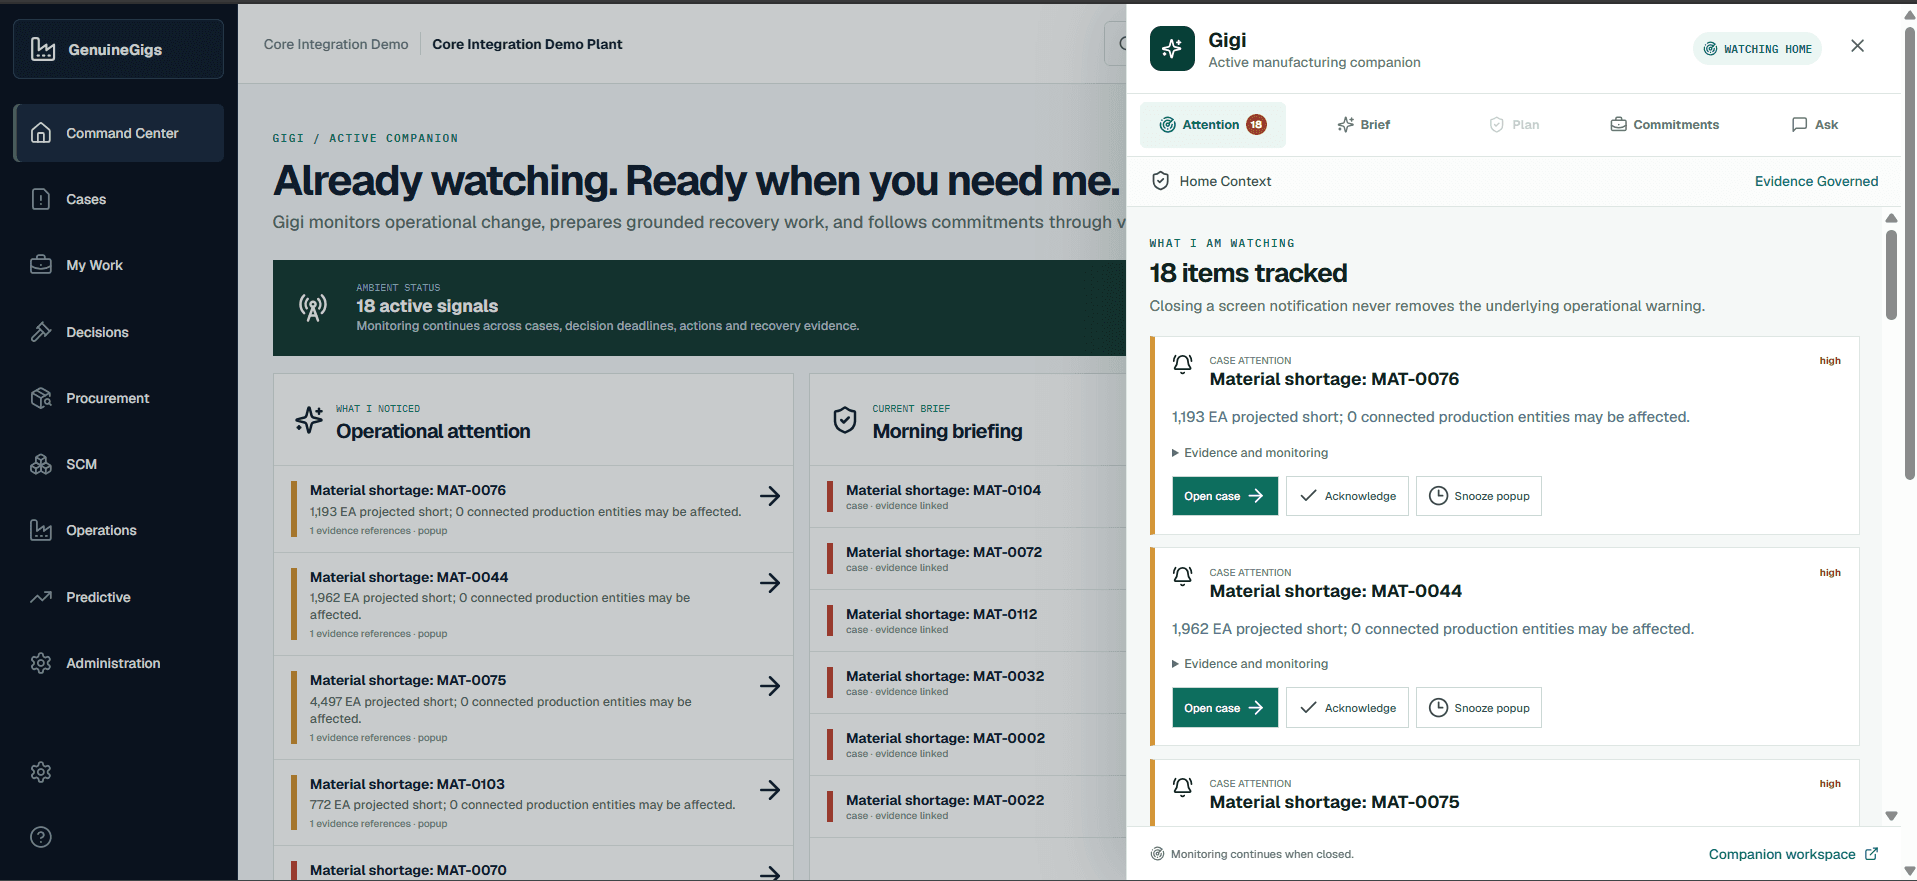Click the 18 items tracked heading
The height and width of the screenshot is (881, 1917).
[1248, 273]
